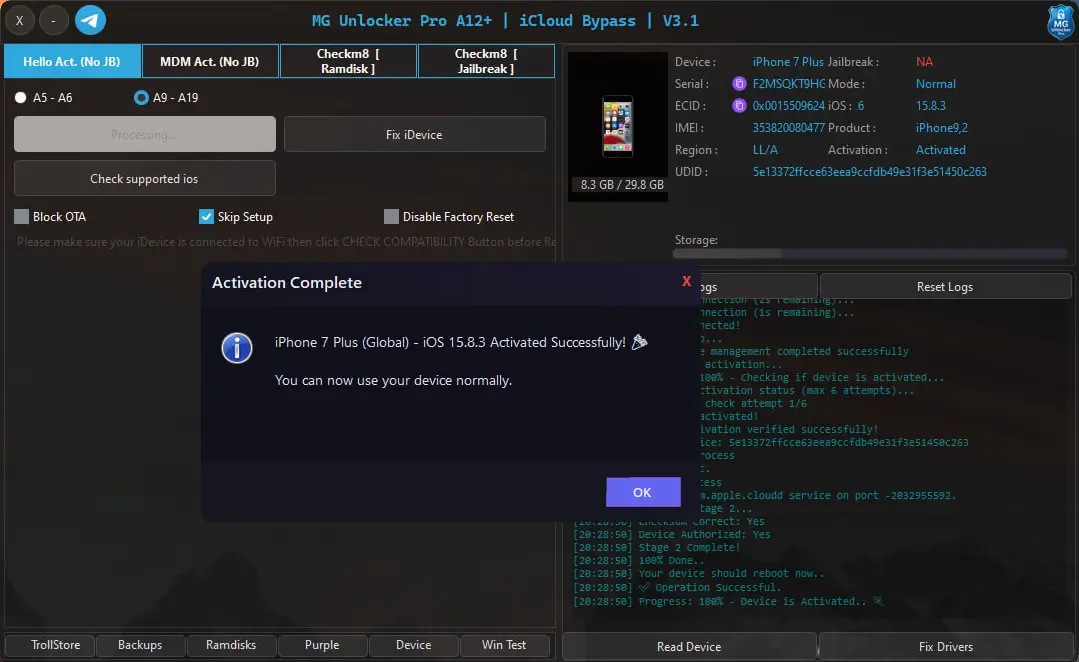Click the minimize dash button in title bar
This screenshot has height=662, width=1079.
53,20
